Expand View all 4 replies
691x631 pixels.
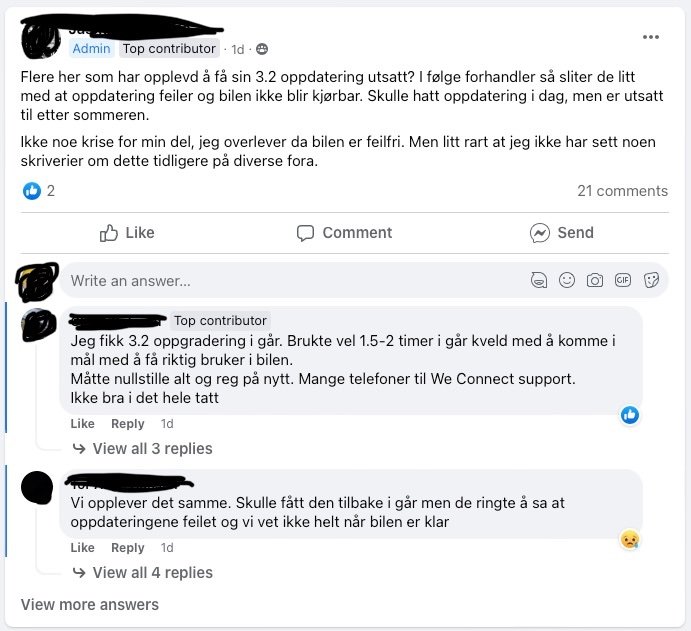(143, 573)
